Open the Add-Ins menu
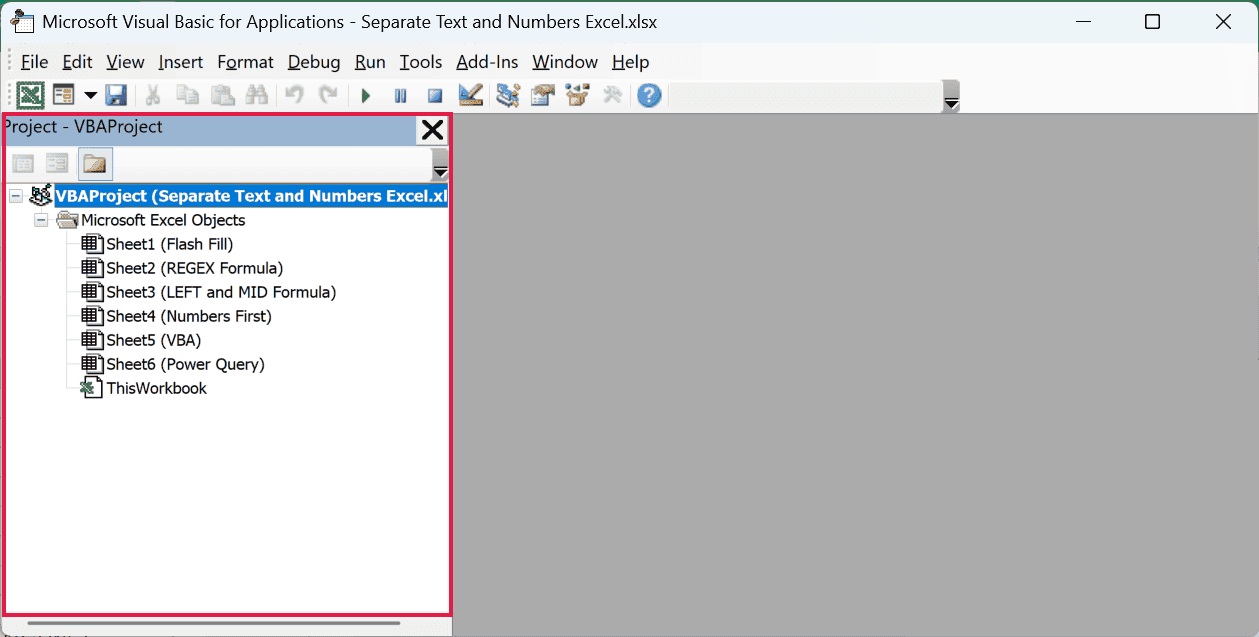The image size is (1259, 637). [487, 62]
